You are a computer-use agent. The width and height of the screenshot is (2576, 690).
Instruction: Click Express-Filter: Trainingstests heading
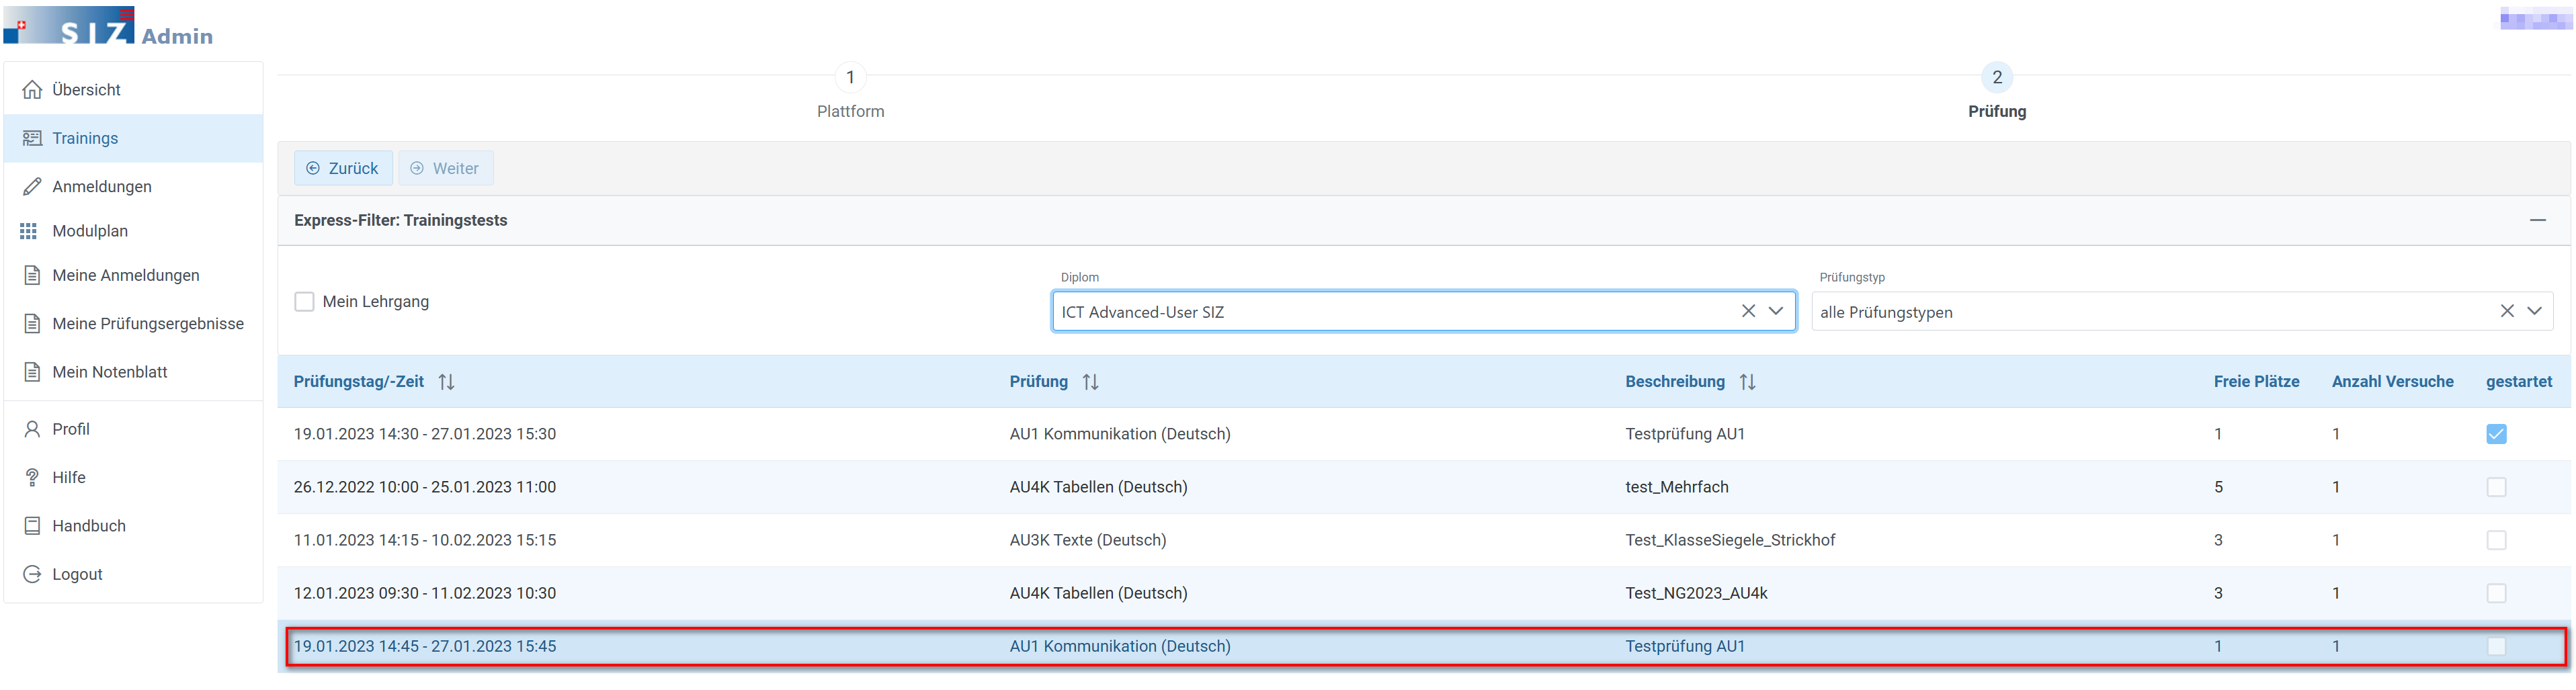pos(400,221)
